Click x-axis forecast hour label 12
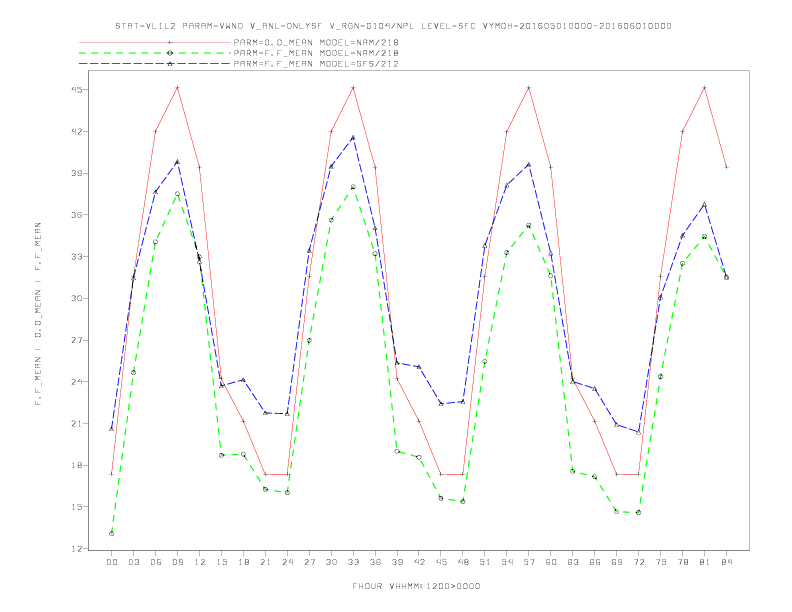This screenshot has width=792, height=612. click(200, 562)
